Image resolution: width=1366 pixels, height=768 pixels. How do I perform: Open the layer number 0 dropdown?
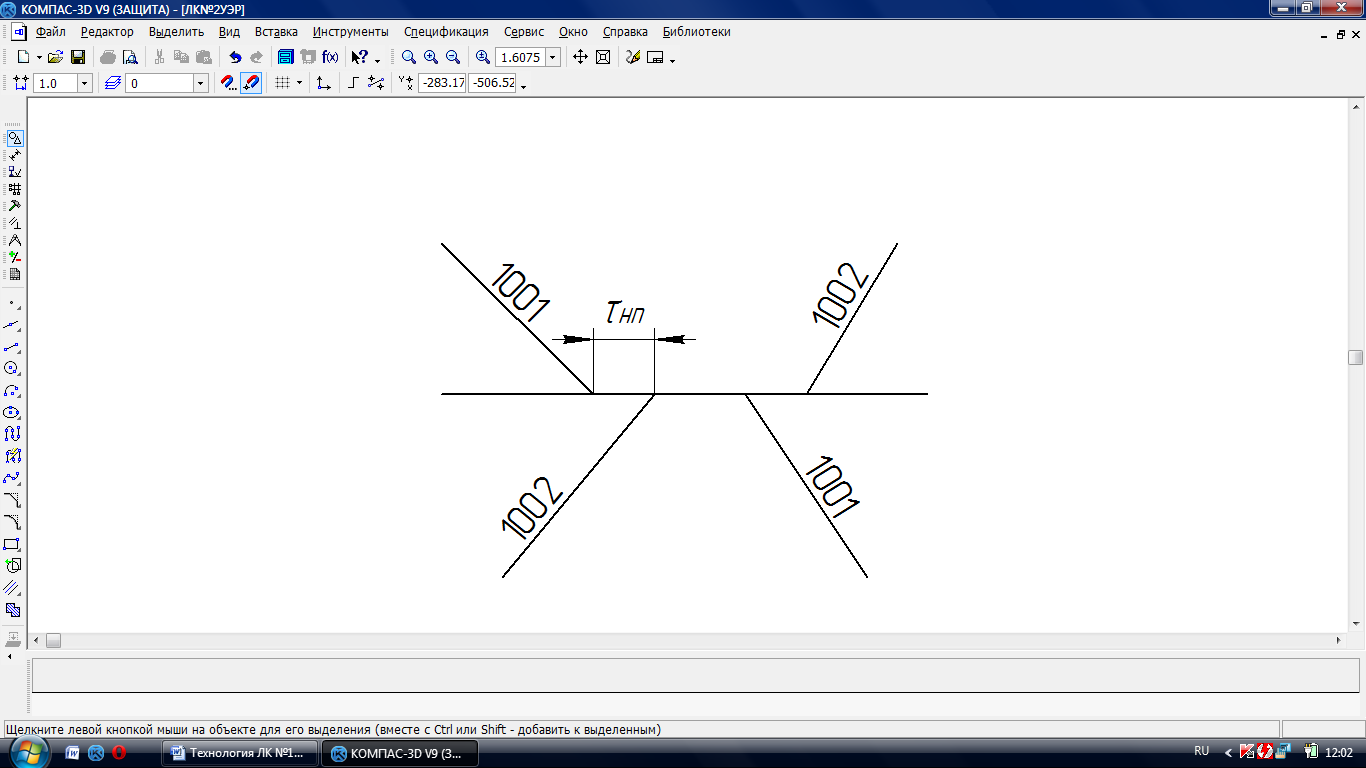click(200, 83)
